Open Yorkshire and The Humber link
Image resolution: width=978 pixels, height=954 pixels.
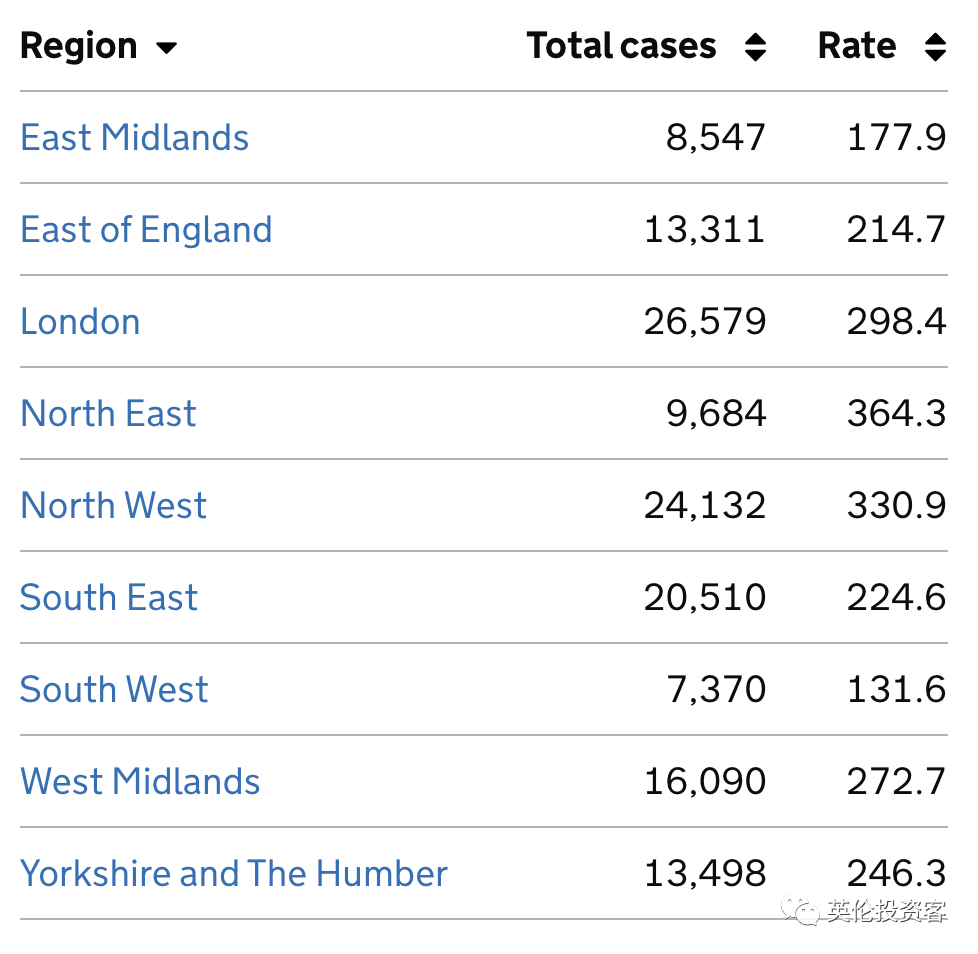point(234,874)
